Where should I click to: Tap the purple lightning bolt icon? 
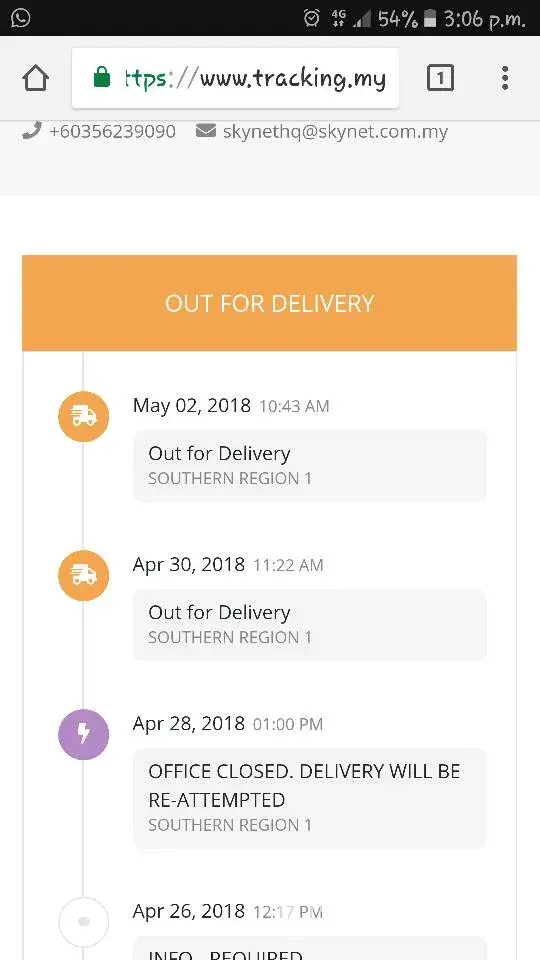83,735
